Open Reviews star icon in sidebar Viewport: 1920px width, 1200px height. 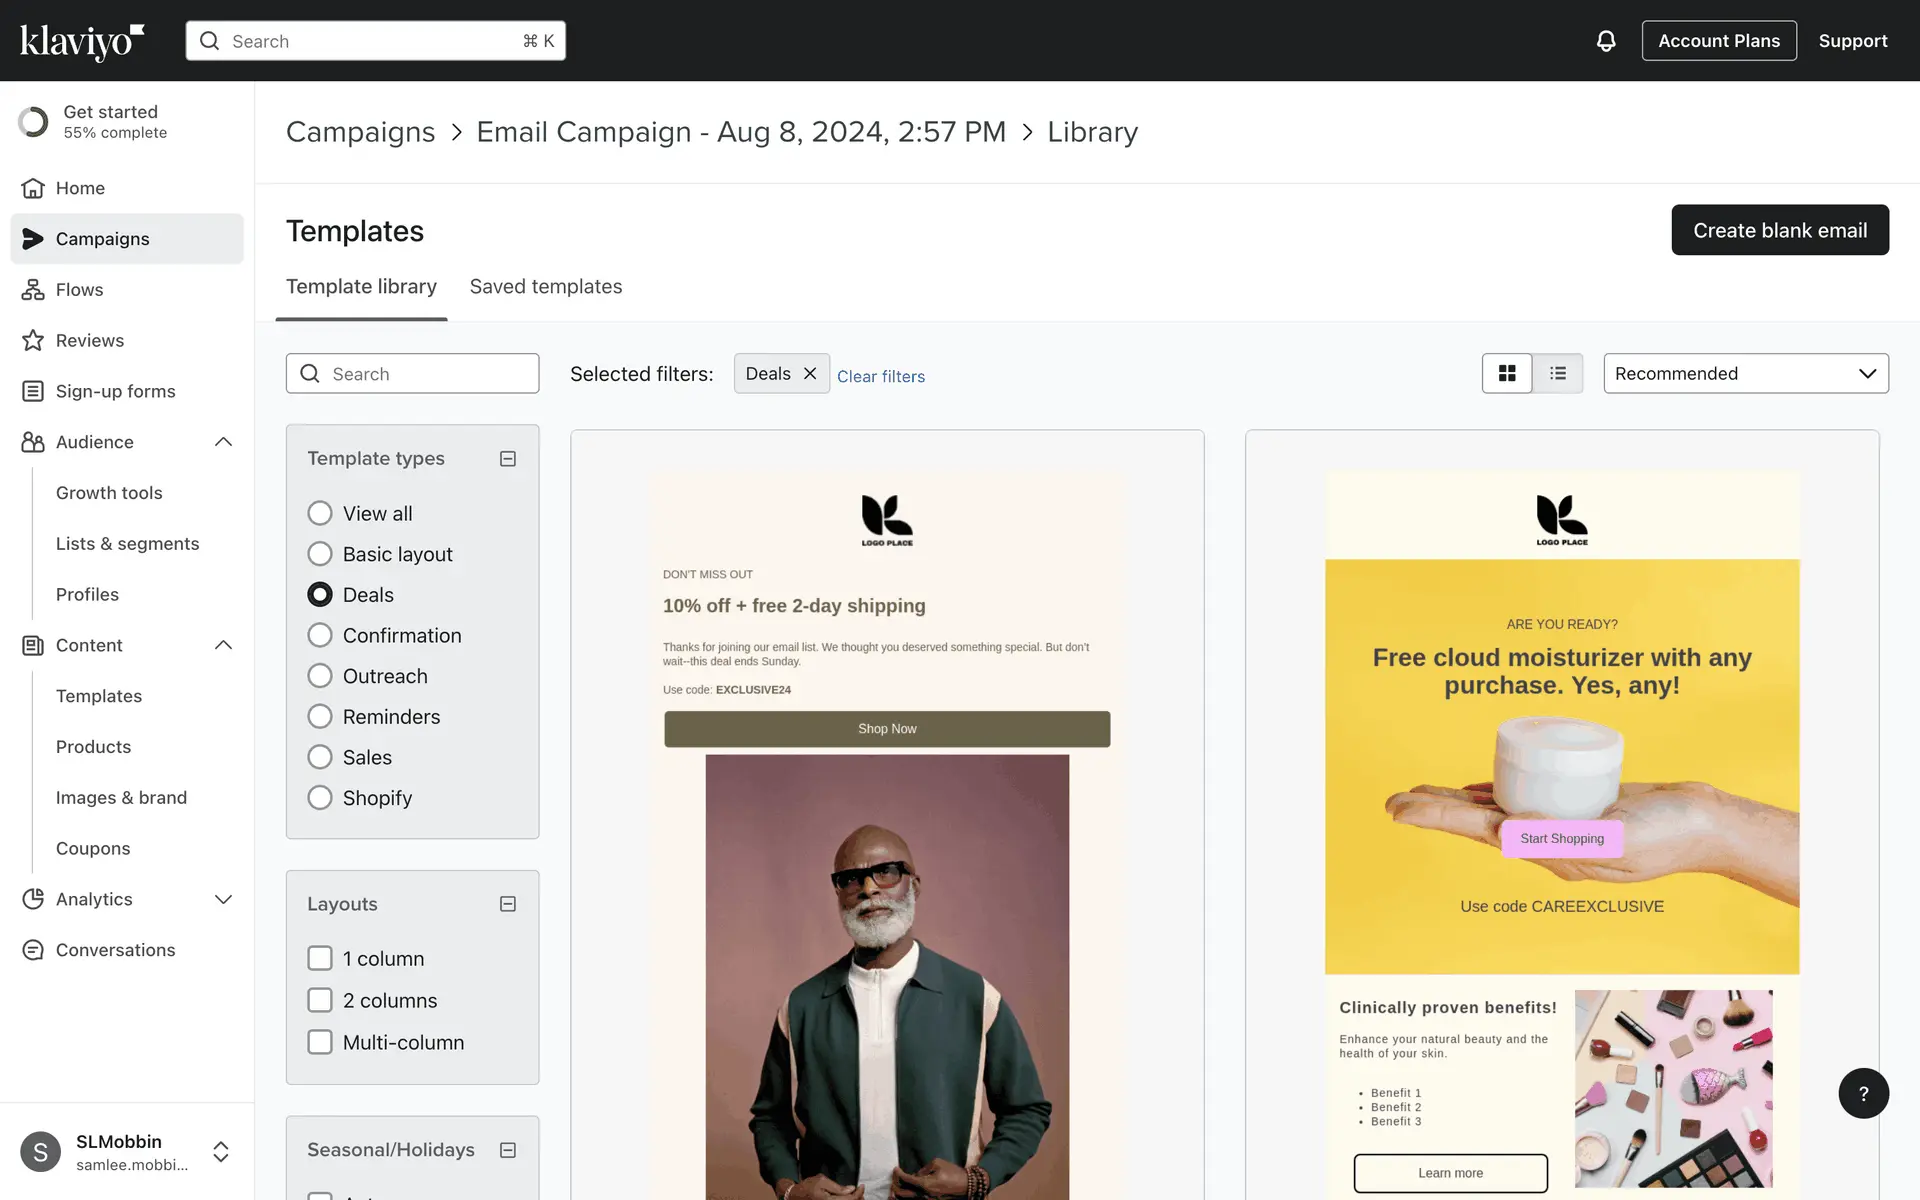(x=33, y=341)
